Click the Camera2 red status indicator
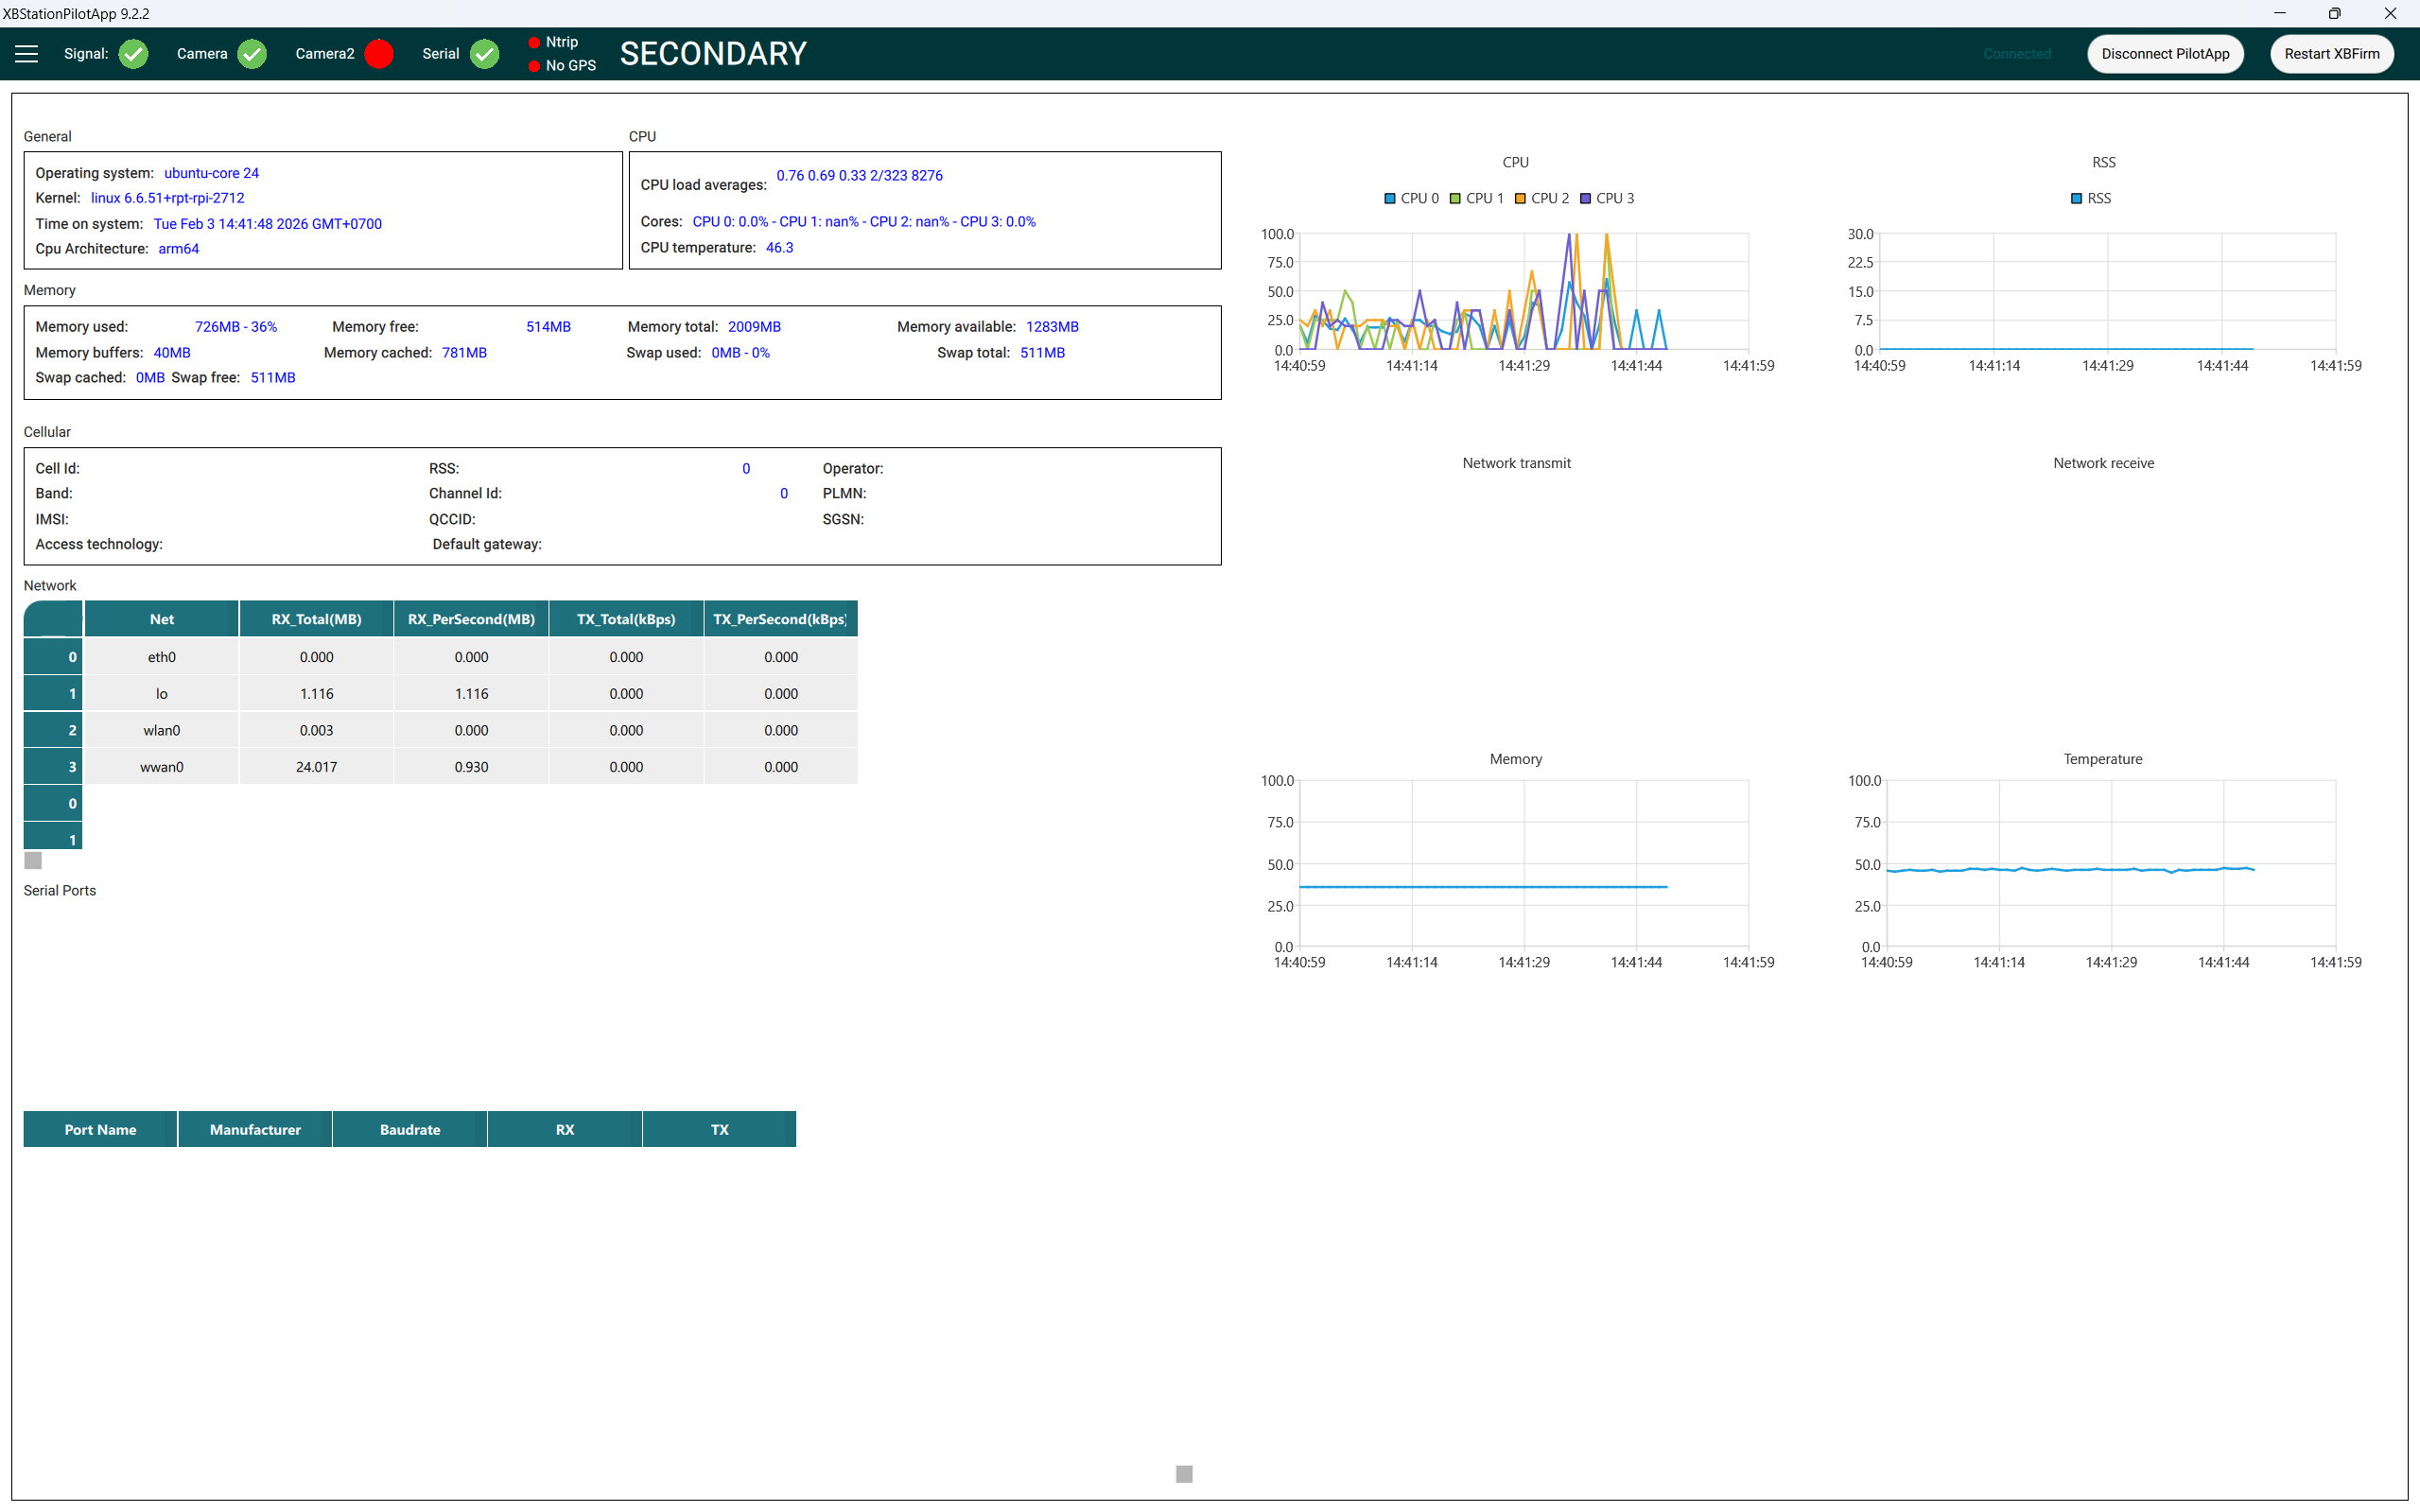Image resolution: width=2420 pixels, height=1512 pixels. point(379,54)
